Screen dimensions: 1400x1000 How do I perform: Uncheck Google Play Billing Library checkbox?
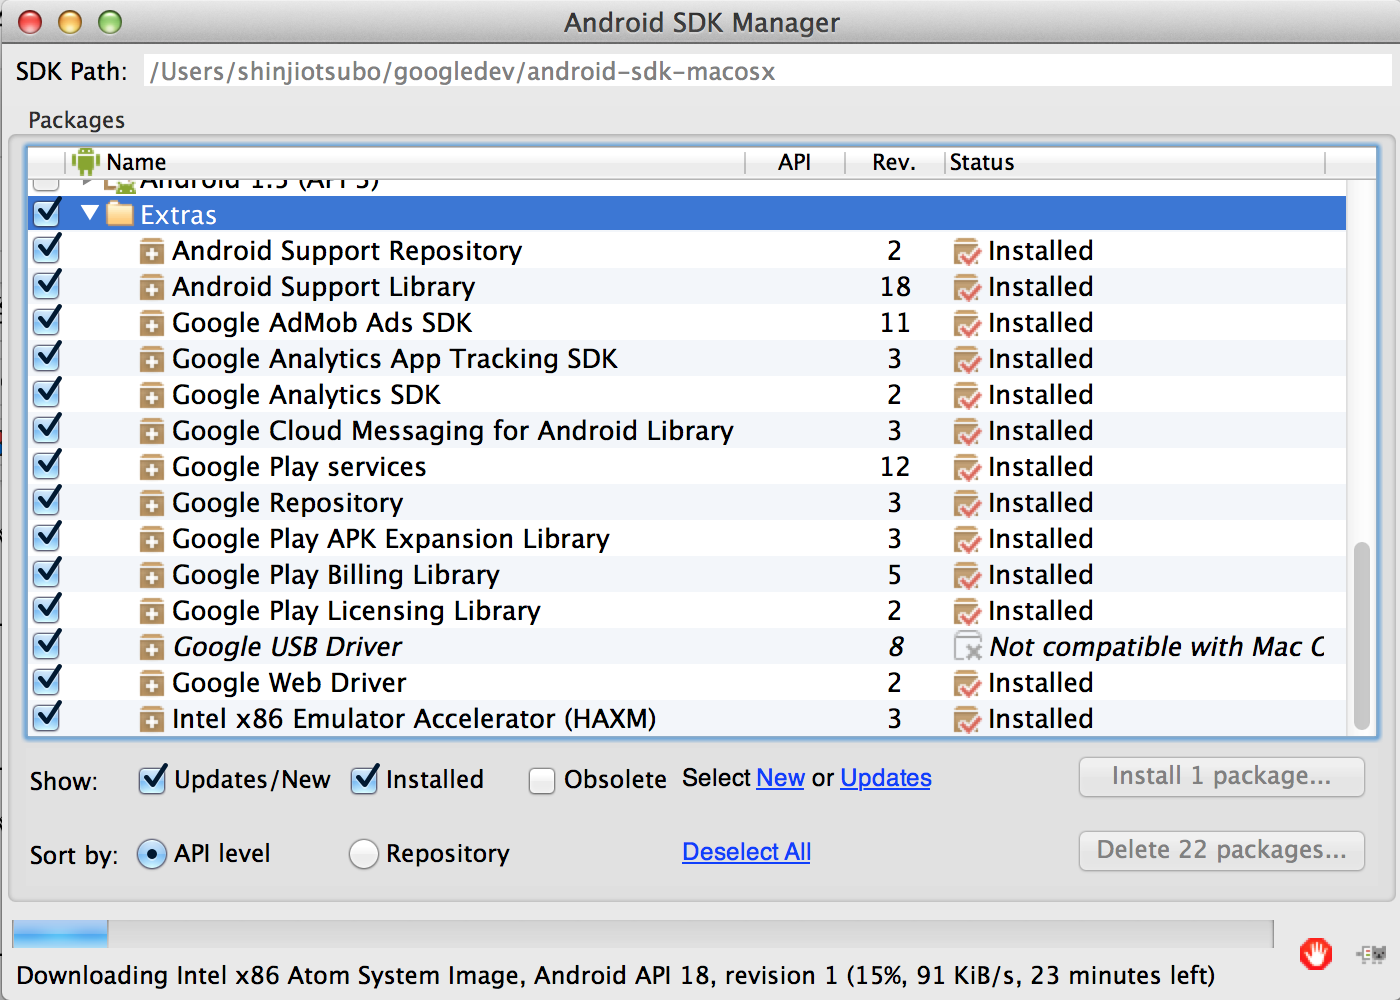[46, 573]
